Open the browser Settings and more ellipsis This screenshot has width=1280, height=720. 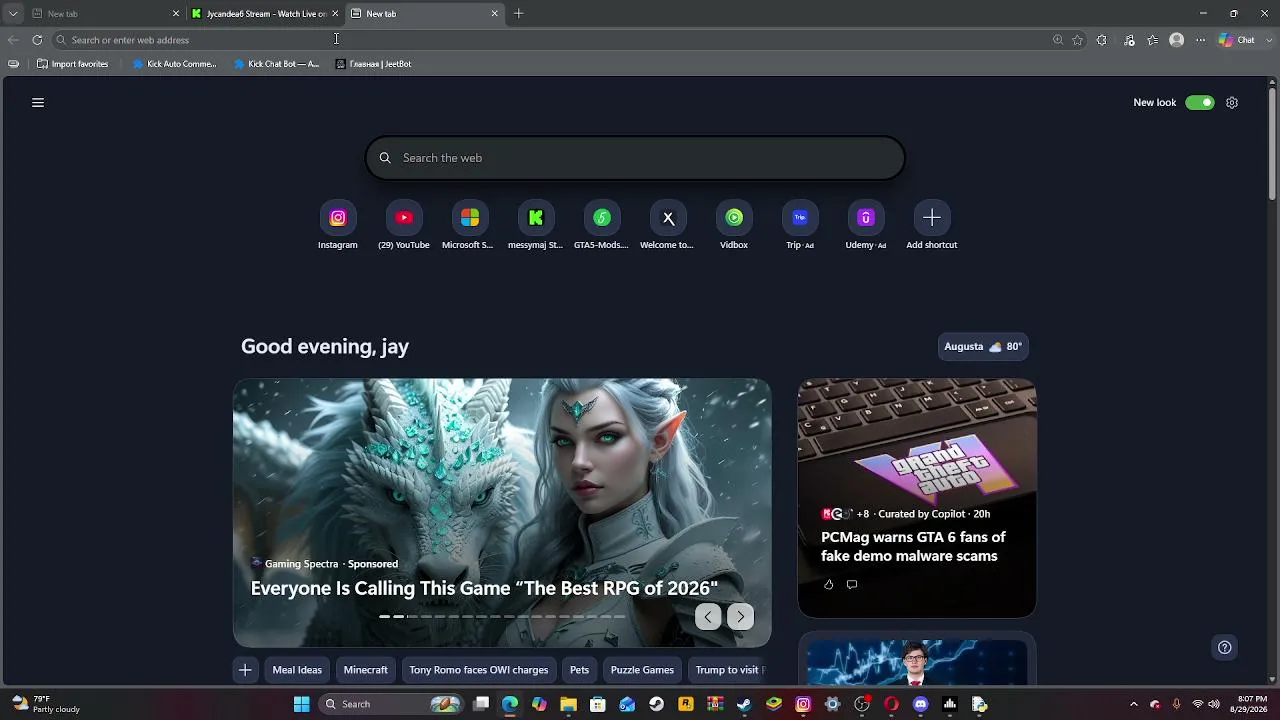pyautogui.click(x=1201, y=40)
